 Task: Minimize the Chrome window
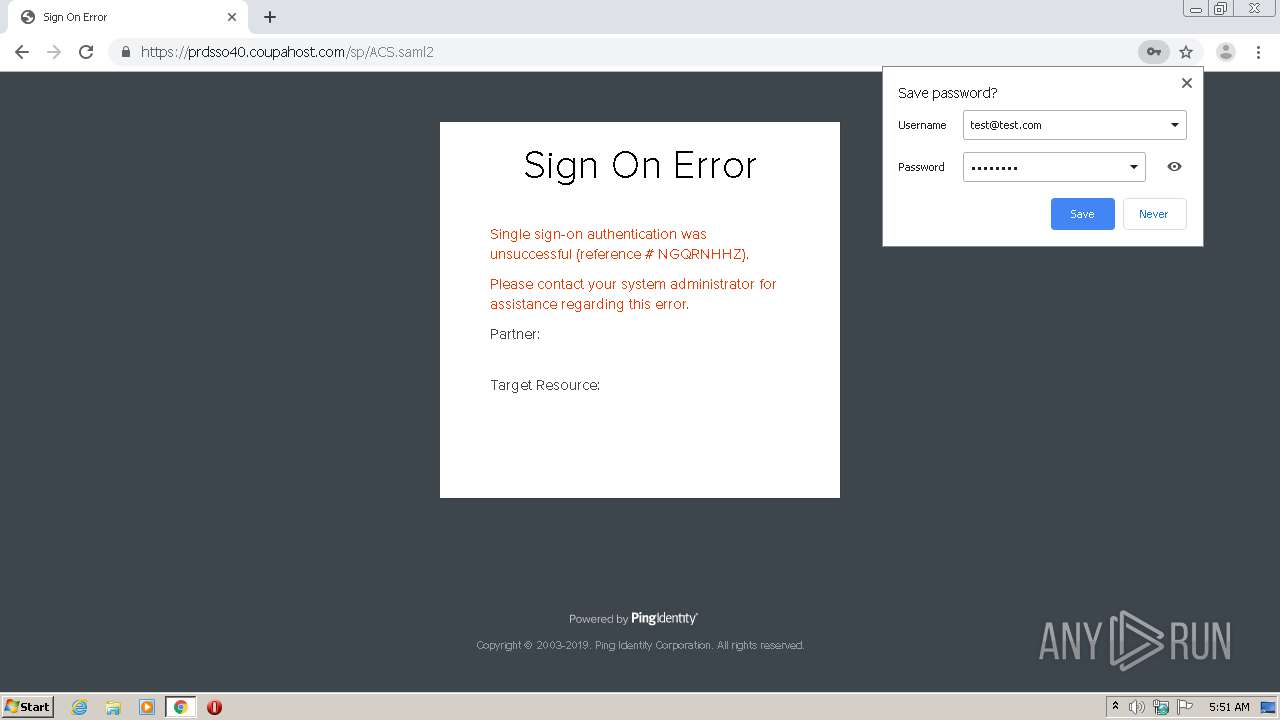1195,9
